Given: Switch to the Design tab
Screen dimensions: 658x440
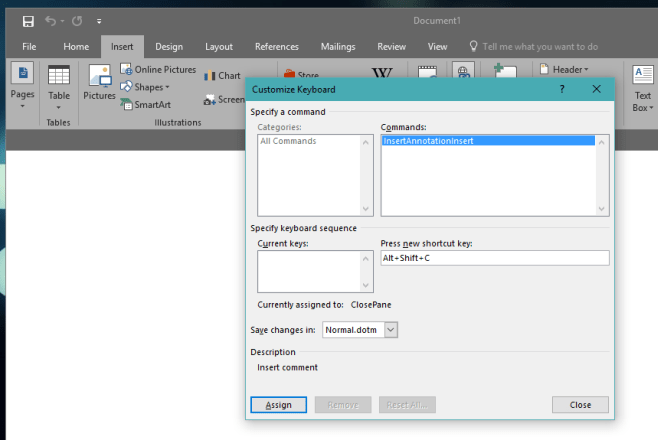Looking at the screenshot, I should 169,47.
